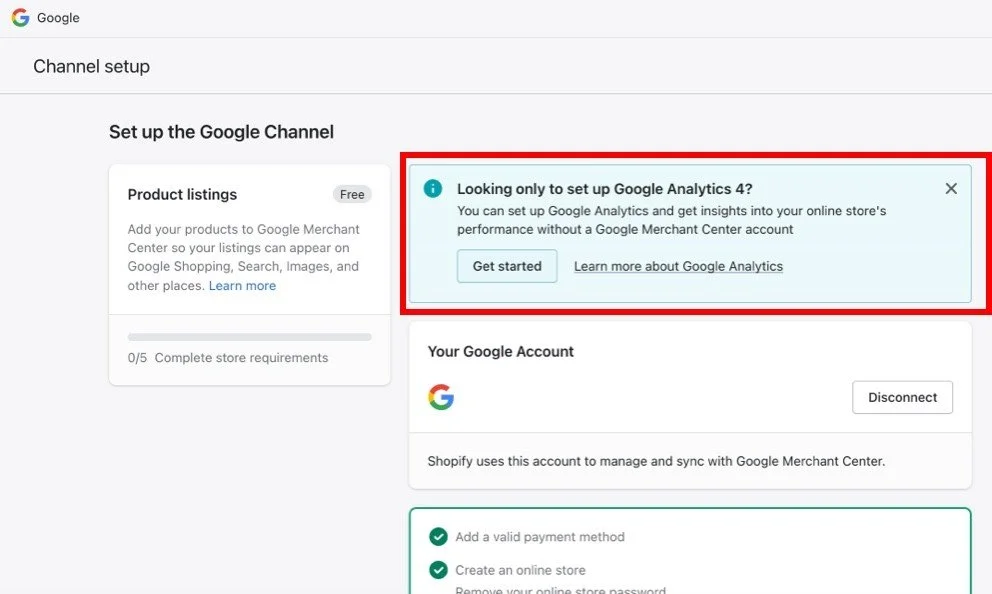Click the Add a valid payment method text
Screen dimensions: 992x594
click(x=540, y=537)
